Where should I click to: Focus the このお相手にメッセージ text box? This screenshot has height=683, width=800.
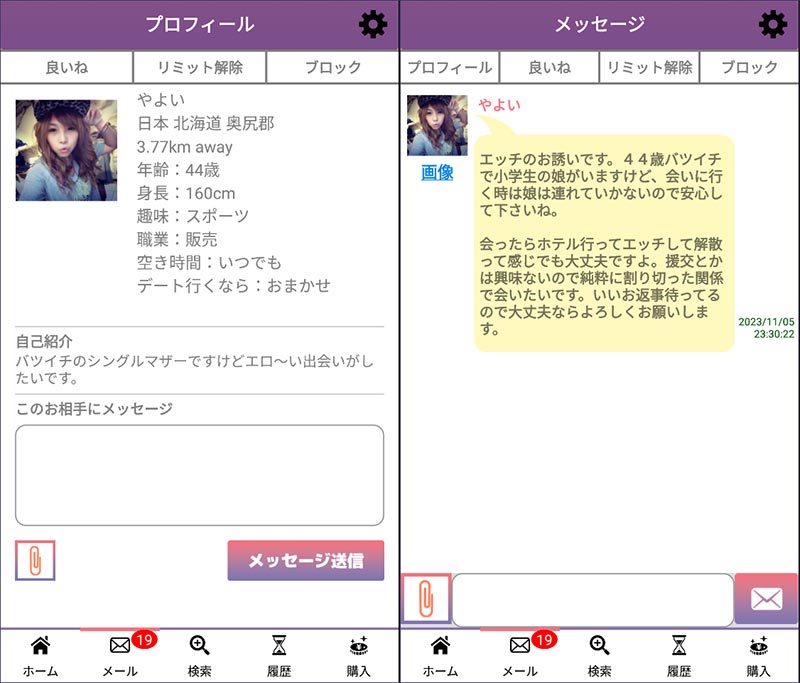199,475
